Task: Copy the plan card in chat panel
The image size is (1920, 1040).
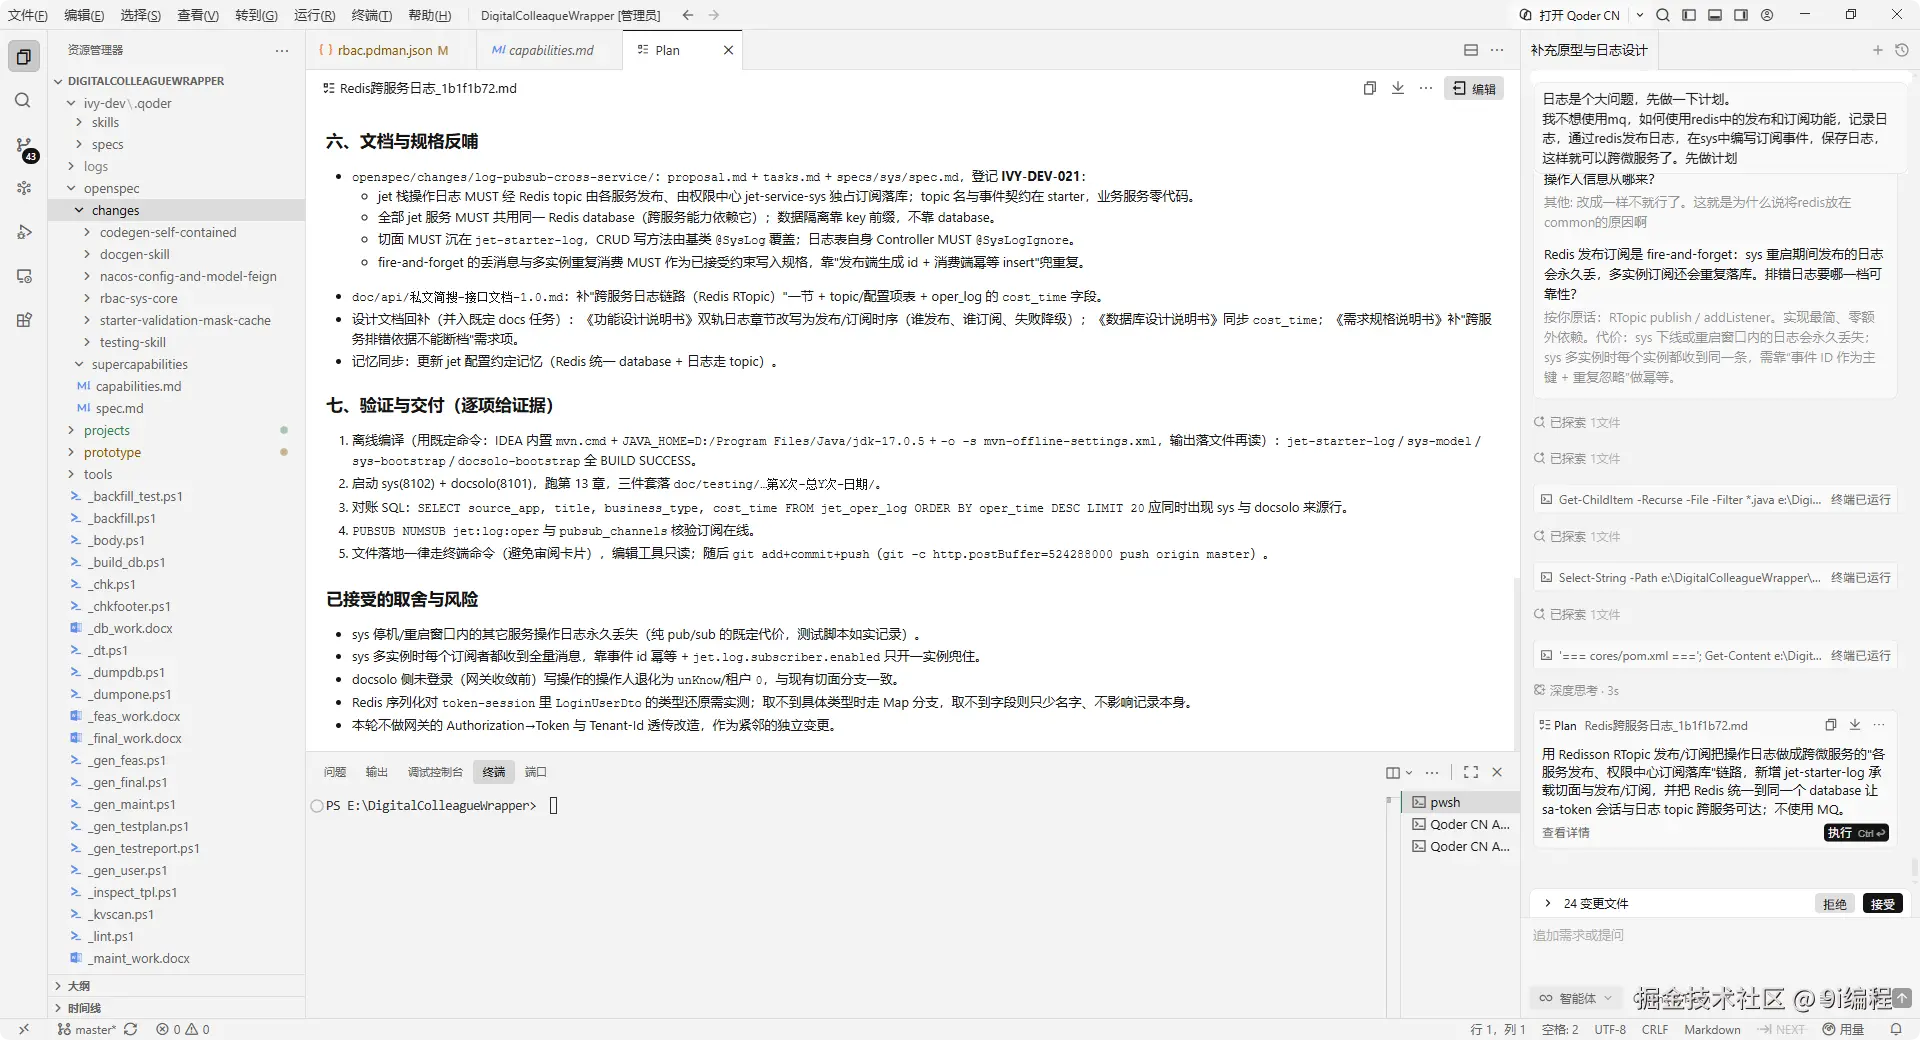Action: 1831,725
